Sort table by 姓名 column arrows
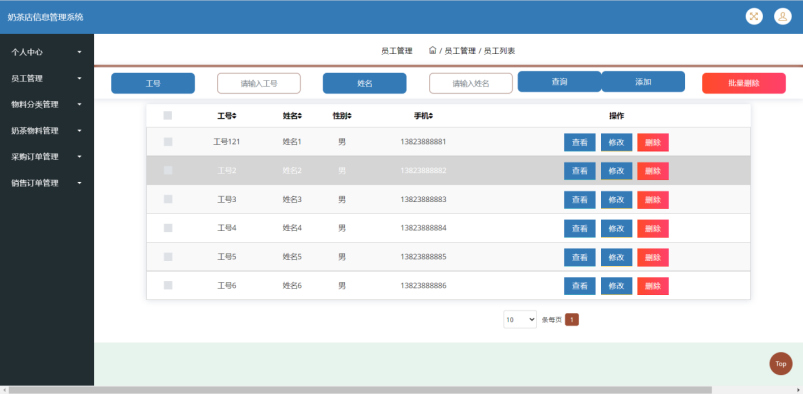Screen dimensions: 803x394 click(300, 116)
